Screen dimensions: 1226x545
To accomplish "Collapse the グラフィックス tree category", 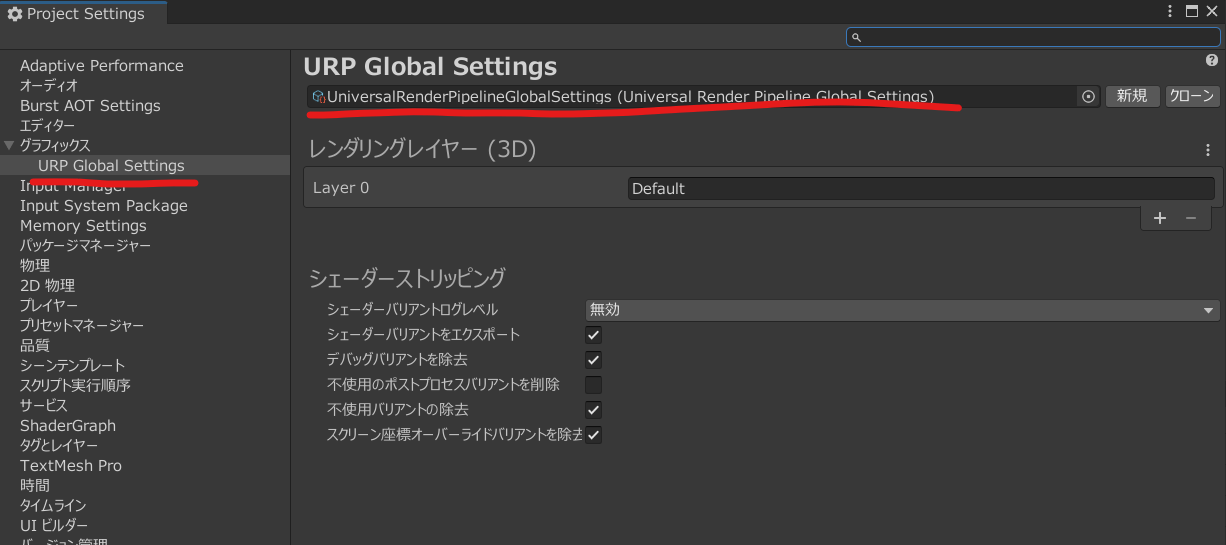I will tap(9, 146).
